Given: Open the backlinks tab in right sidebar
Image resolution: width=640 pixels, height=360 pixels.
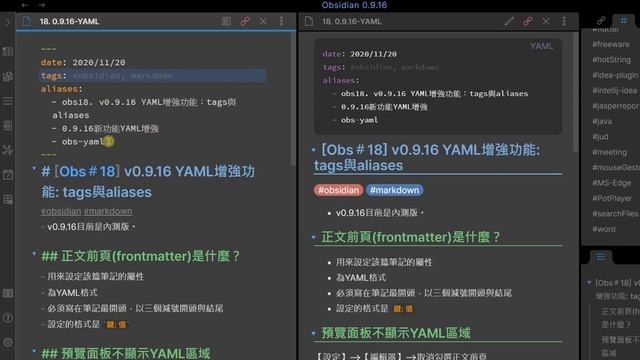Looking at the screenshot, I should coord(601,20).
